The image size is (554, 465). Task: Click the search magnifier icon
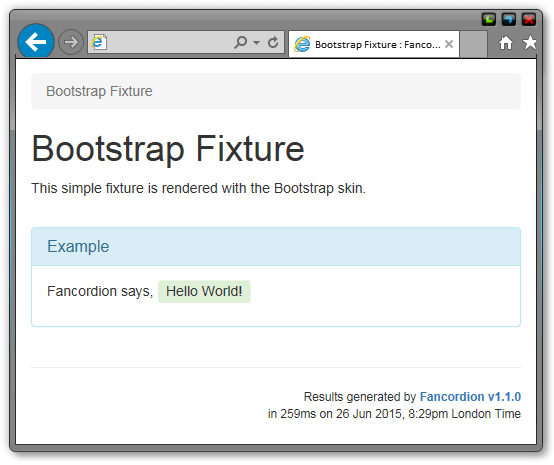pos(241,42)
